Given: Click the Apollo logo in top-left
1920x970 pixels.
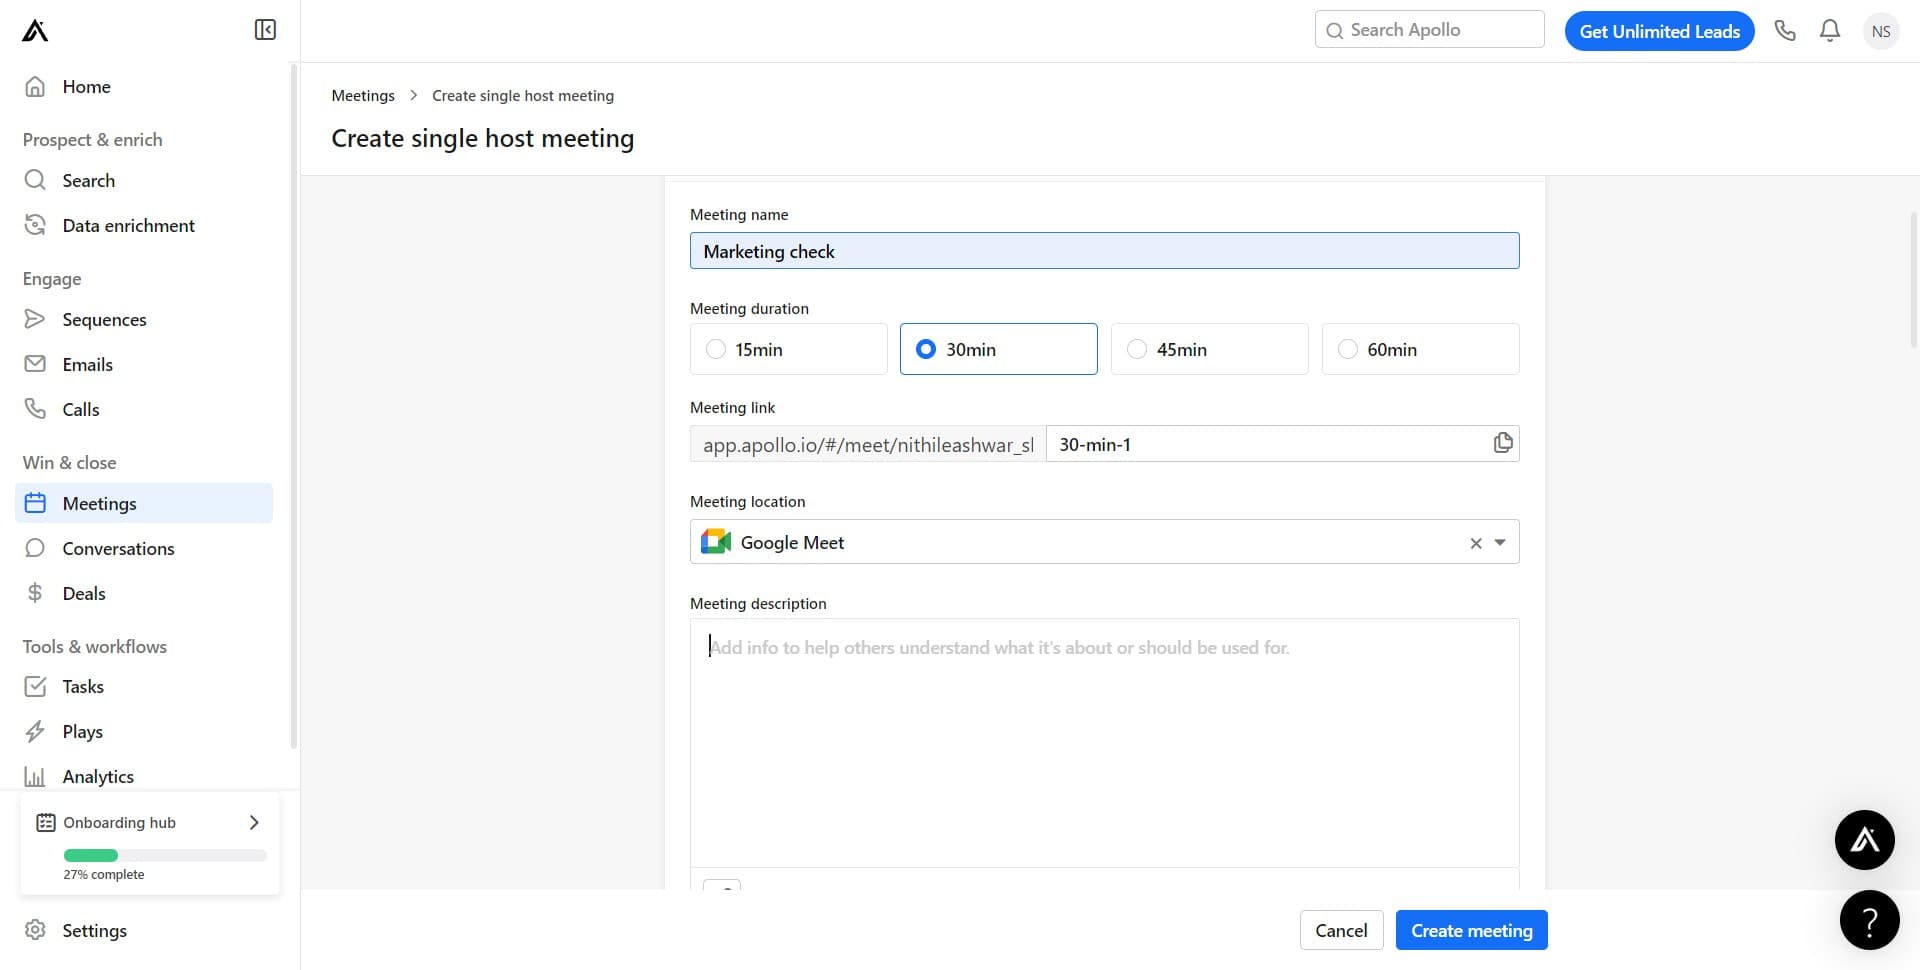Looking at the screenshot, I should [35, 31].
